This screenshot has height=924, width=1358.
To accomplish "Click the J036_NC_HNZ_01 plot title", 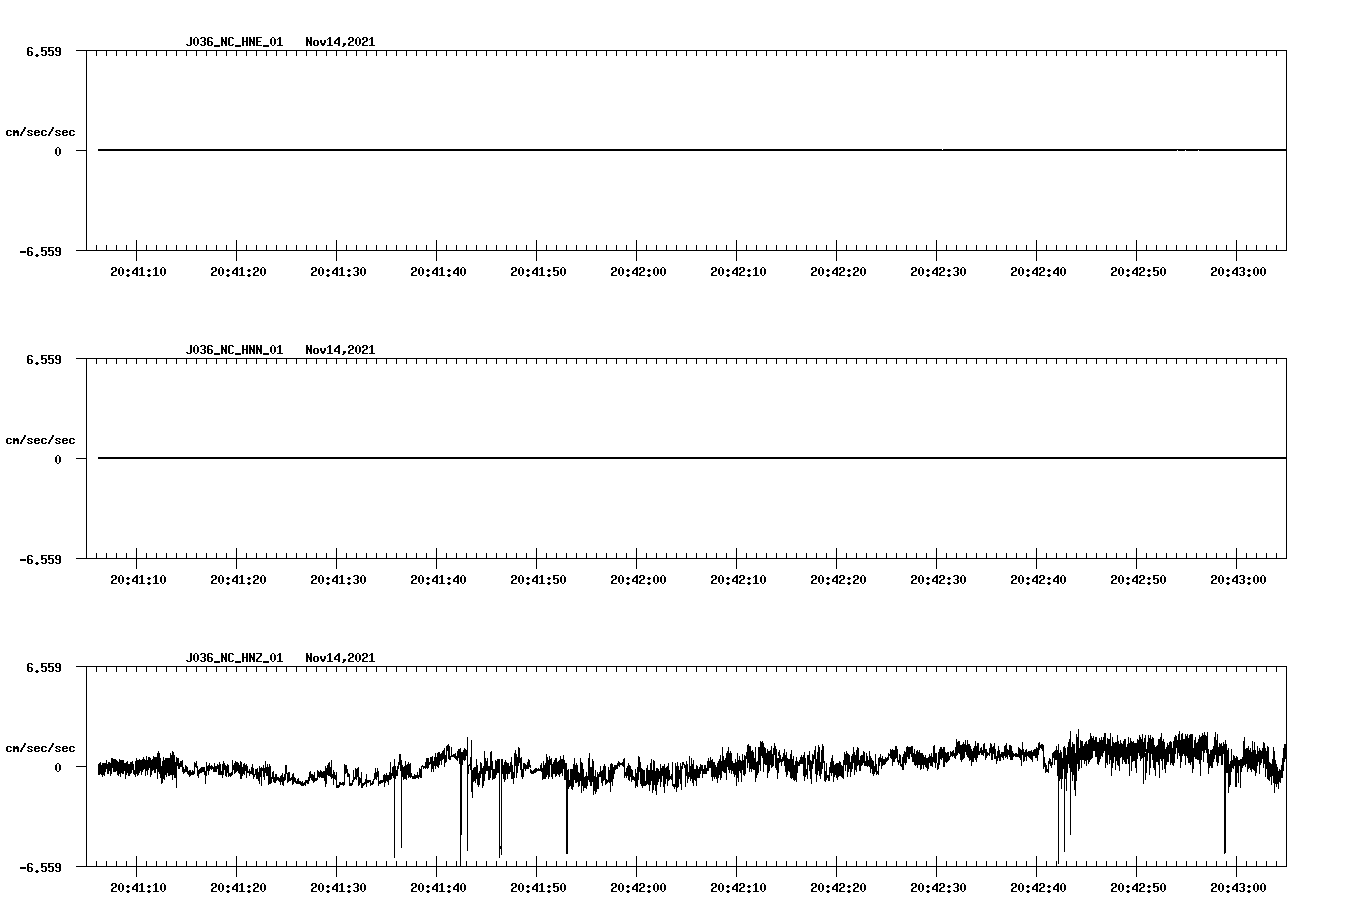I will click(x=234, y=658).
